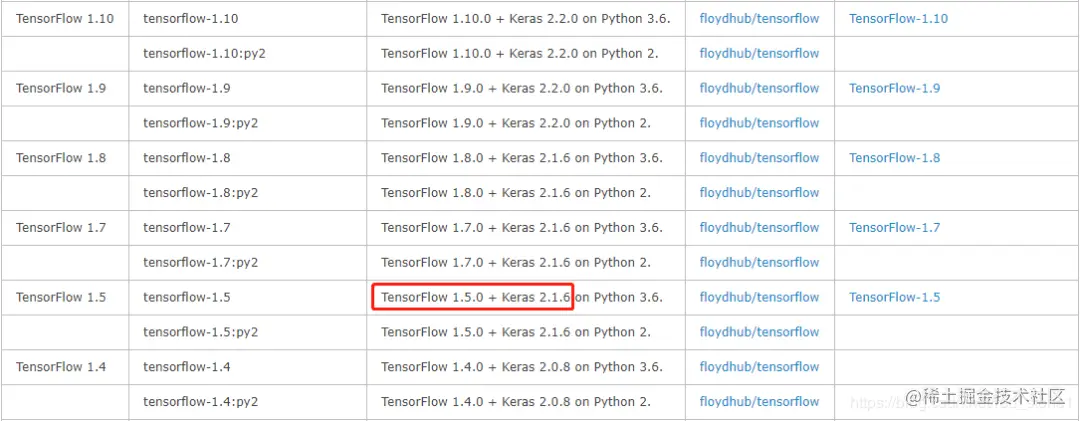1080x421 pixels.
Task: Click 'TensorFlow 1.4.0 + Keras 2.0.8 on Python 3.6.' text
Action: point(521,367)
